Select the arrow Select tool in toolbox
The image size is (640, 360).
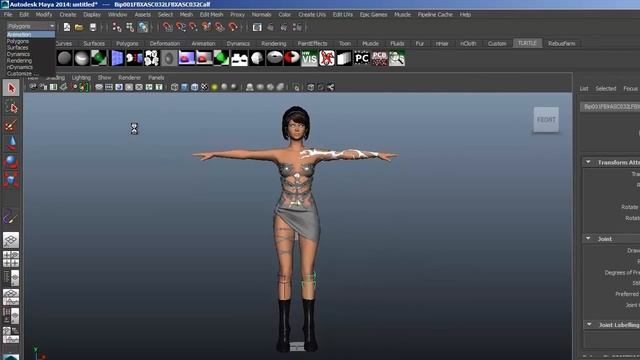point(11,88)
